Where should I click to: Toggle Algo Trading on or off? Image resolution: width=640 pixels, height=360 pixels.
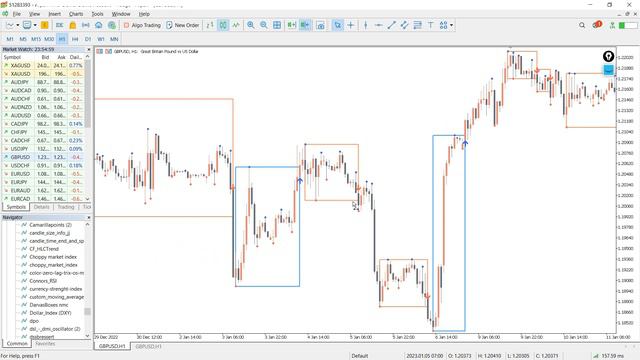142,25
